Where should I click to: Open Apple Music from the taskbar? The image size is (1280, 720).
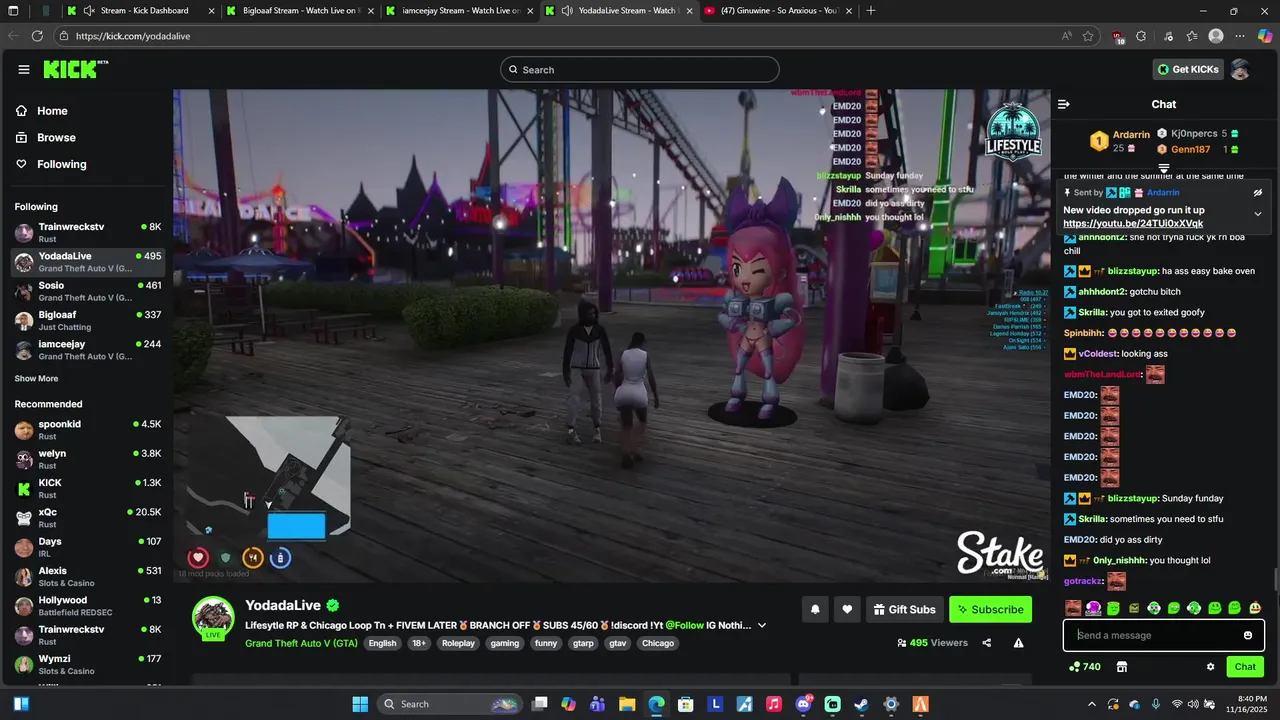(774, 704)
